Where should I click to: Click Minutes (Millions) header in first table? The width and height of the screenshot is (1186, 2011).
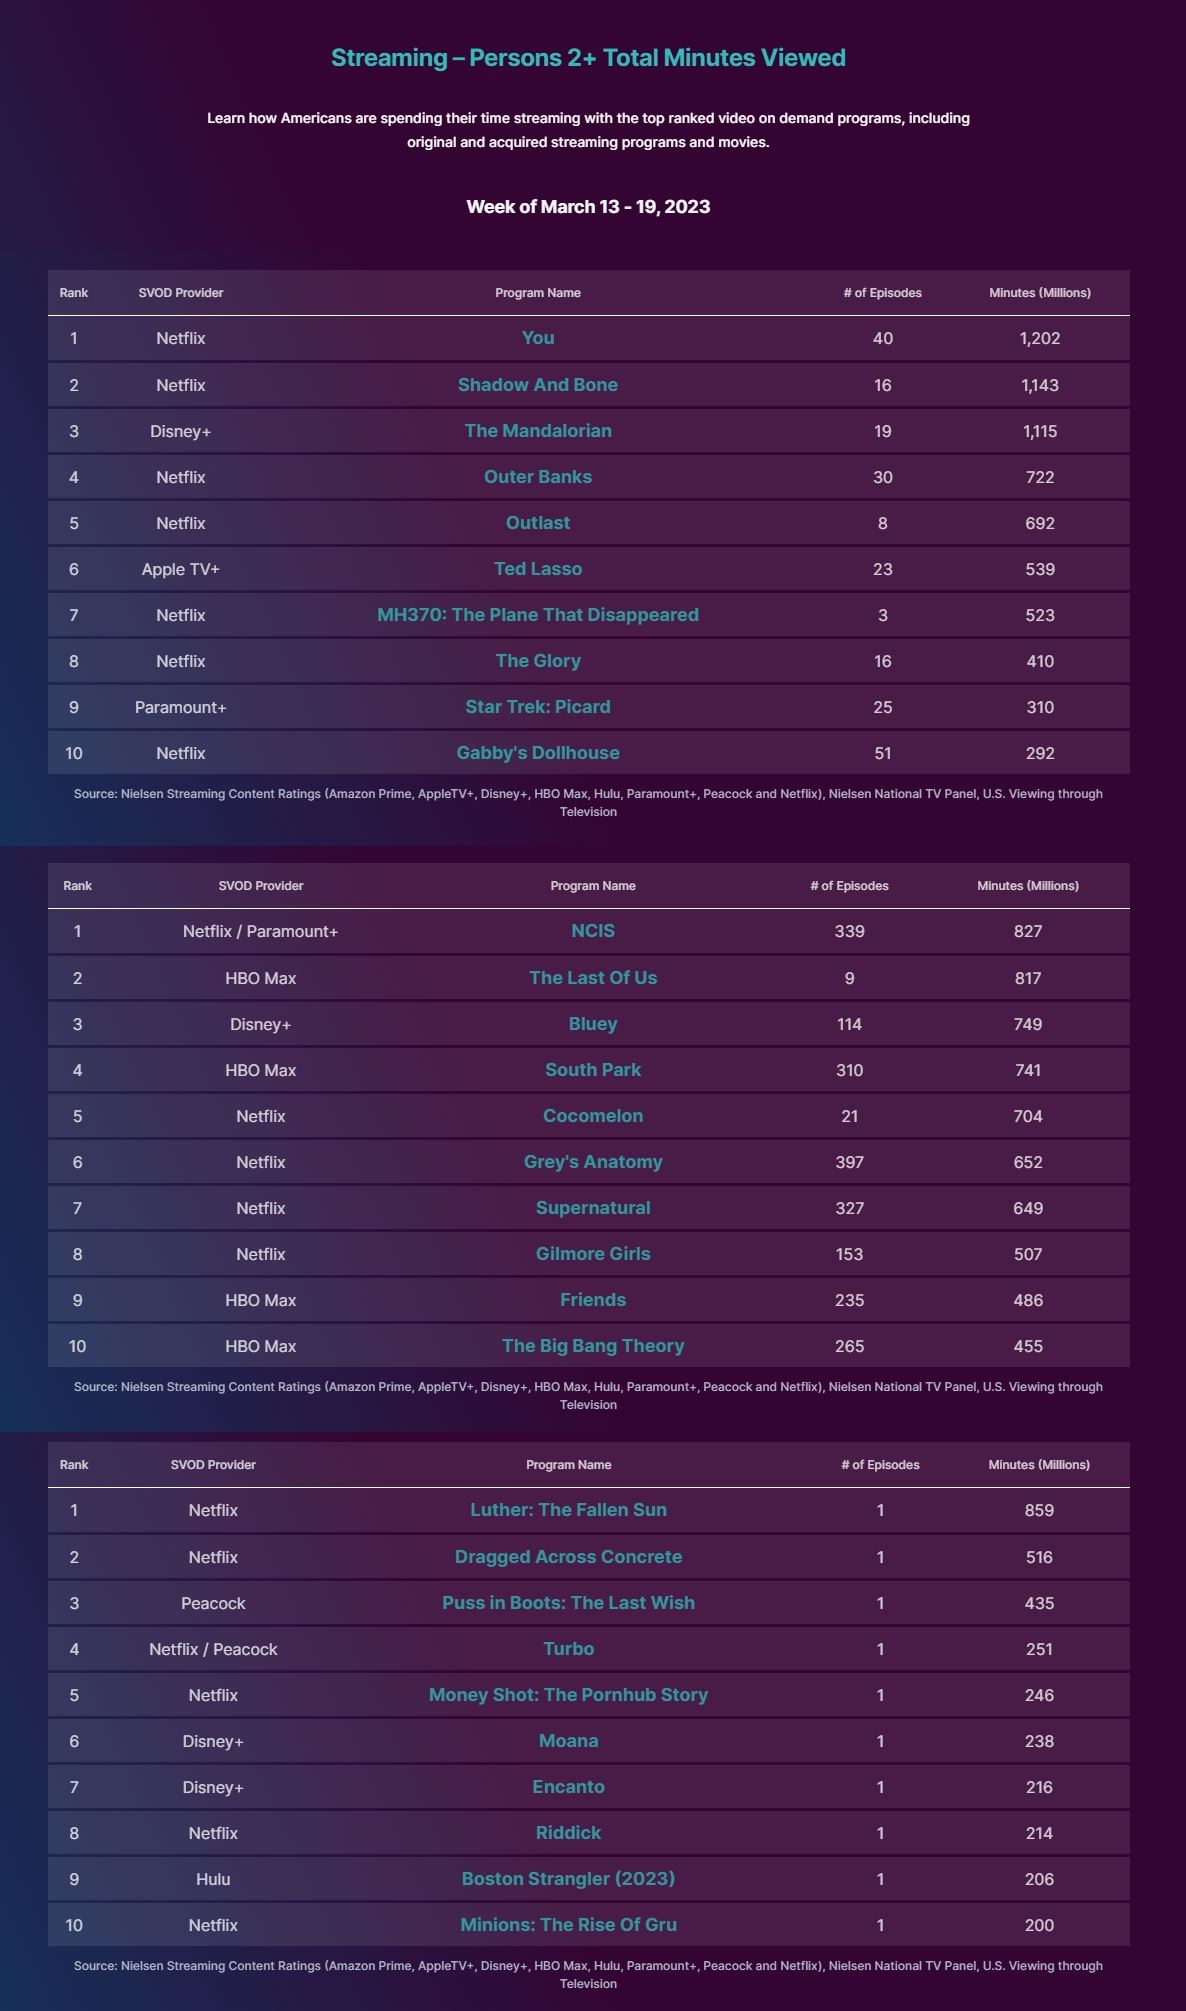[x=1040, y=293]
